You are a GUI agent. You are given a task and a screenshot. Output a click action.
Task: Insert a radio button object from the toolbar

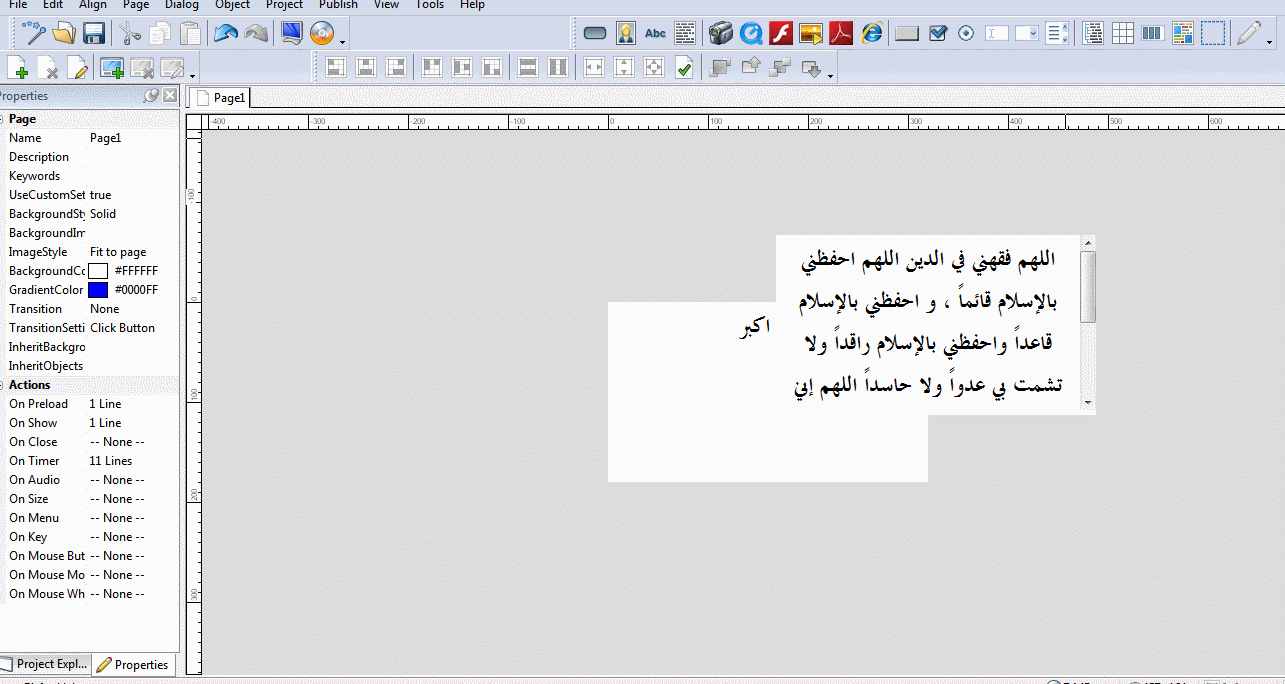965,33
